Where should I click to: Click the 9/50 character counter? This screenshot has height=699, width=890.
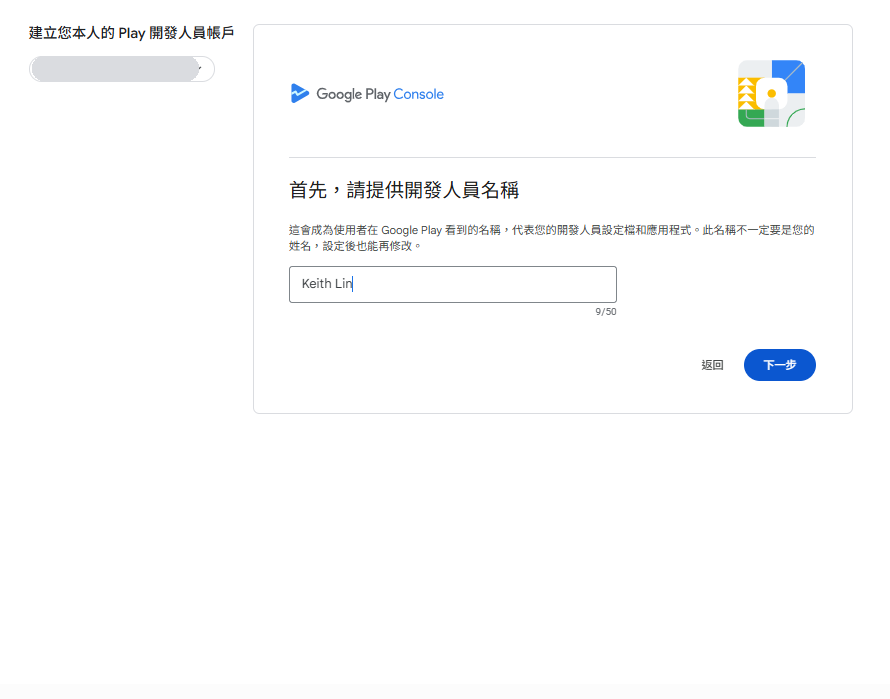[606, 312]
